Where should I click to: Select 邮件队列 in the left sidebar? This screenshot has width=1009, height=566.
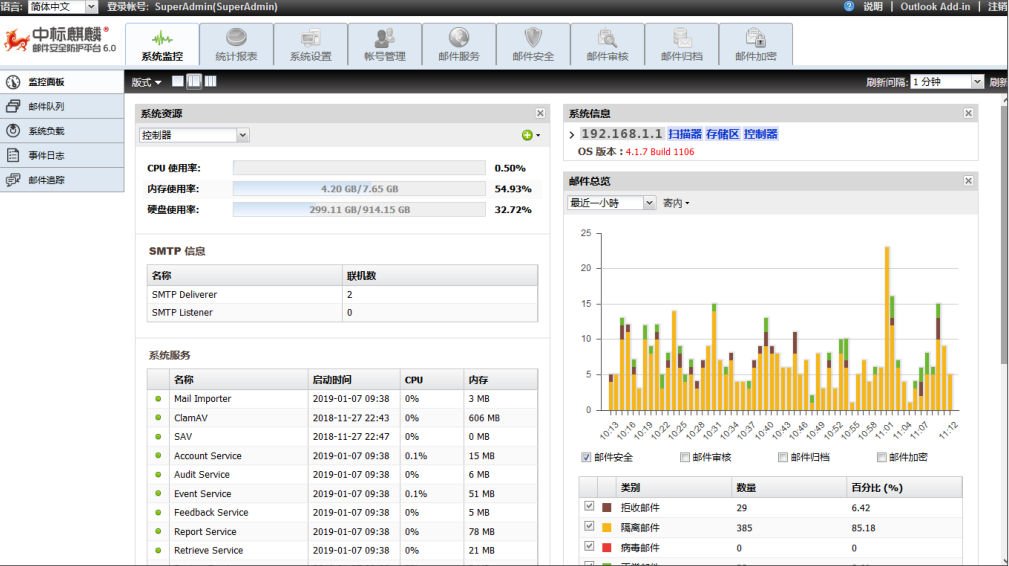pyautogui.click(x=46, y=106)
